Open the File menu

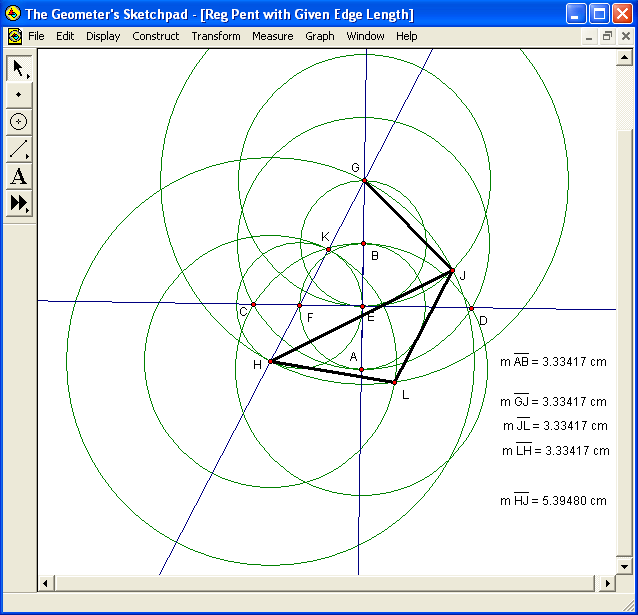(x=36, y=36)
